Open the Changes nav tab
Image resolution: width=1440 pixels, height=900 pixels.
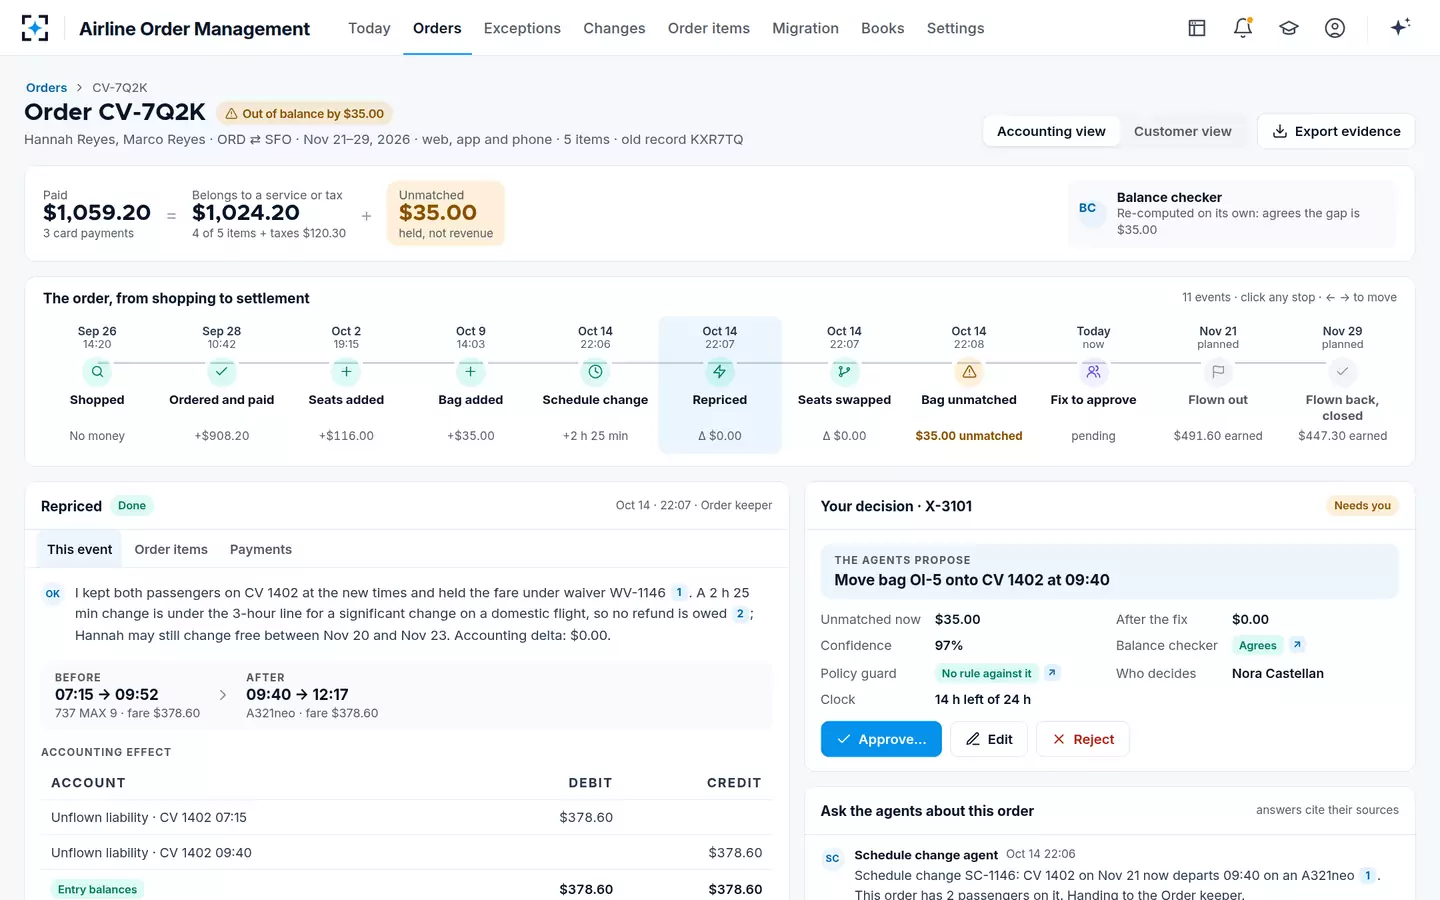(614, 28)
